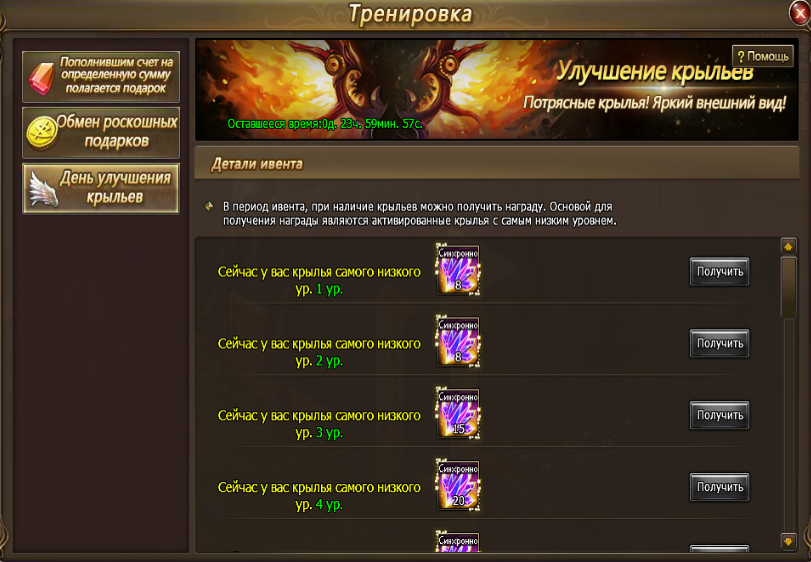Click the scroll up arrow of rewards list
811x562 pixels.
pyautogui.click(x=788, y=247)
